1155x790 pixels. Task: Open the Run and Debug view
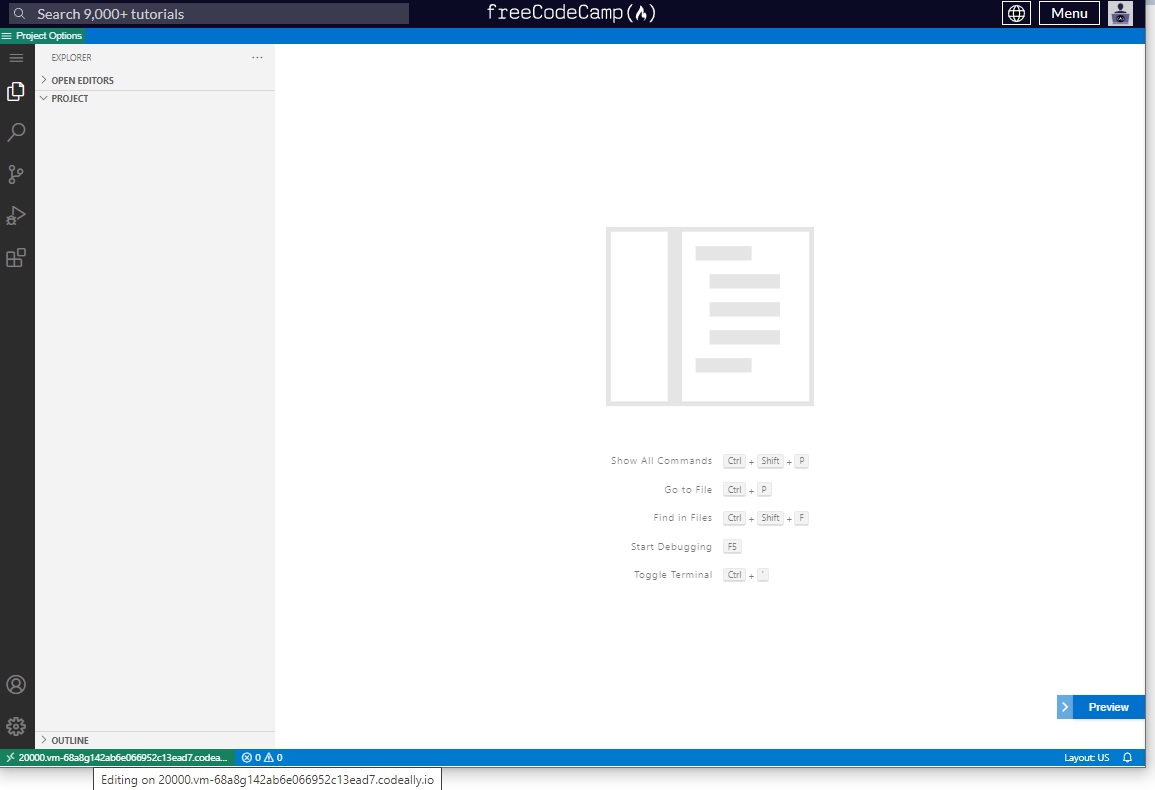point(15,215)
